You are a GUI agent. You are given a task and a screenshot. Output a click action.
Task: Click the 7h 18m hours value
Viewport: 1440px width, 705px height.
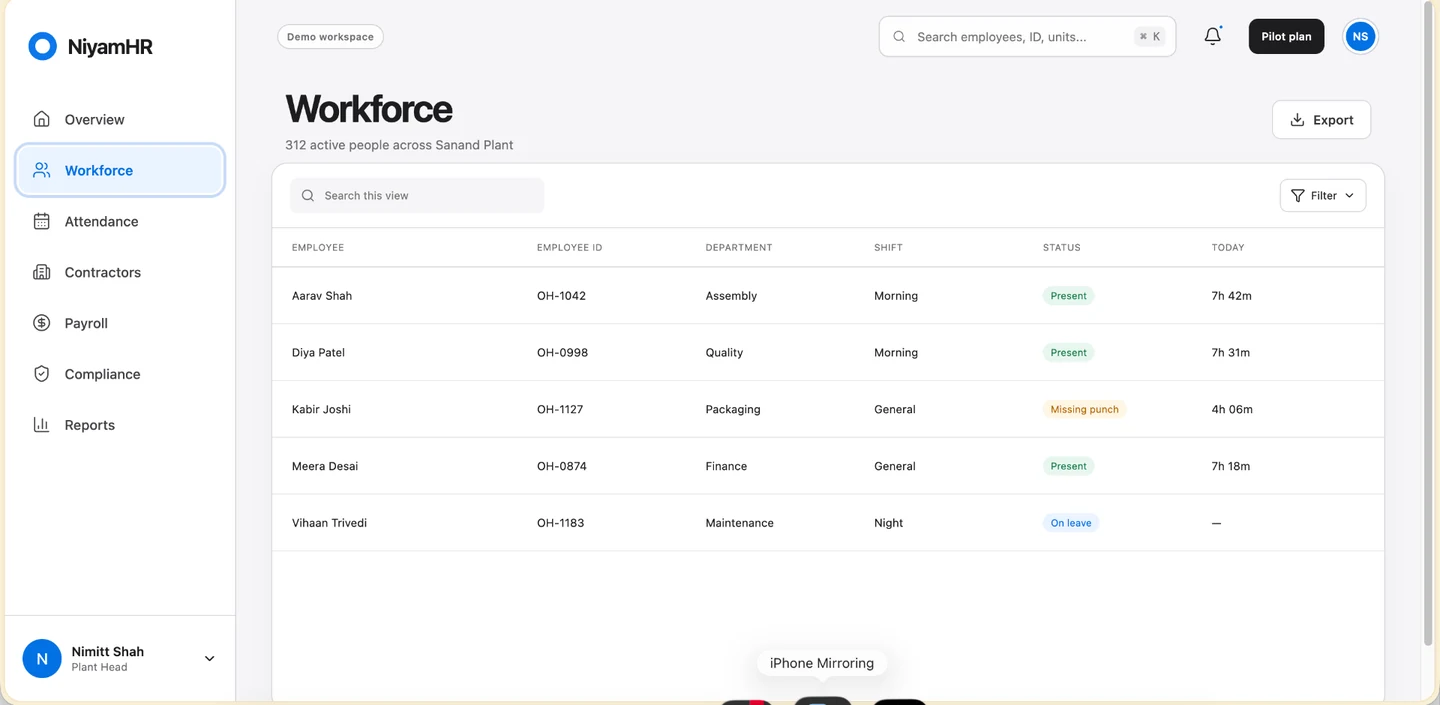click(x=1231, y=466)
